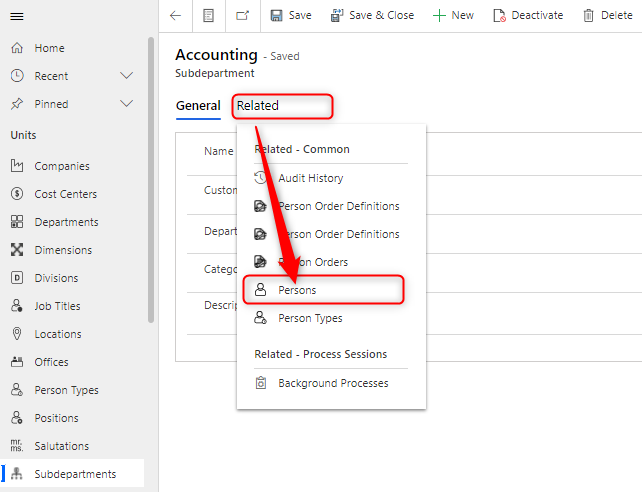
Task: Click the New button
Action: click(453, 16)
